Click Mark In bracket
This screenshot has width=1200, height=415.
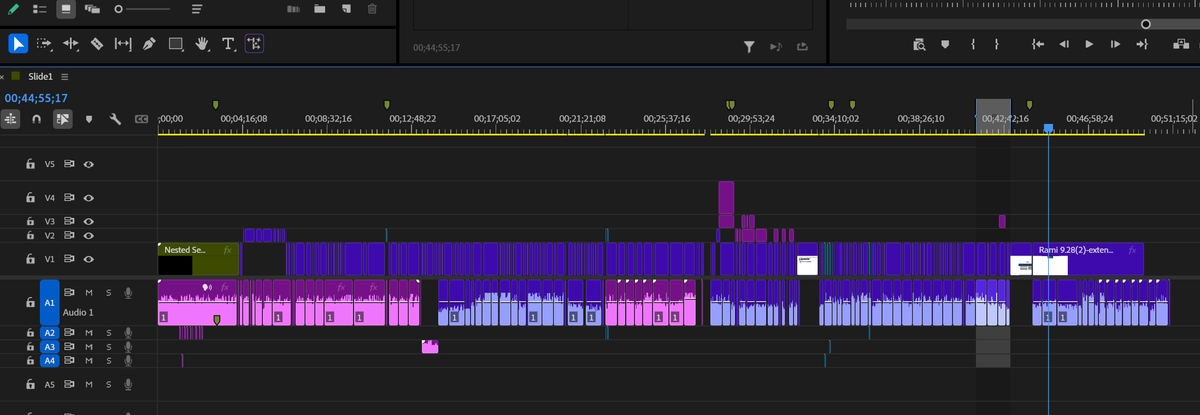click(x=972, y=44)
